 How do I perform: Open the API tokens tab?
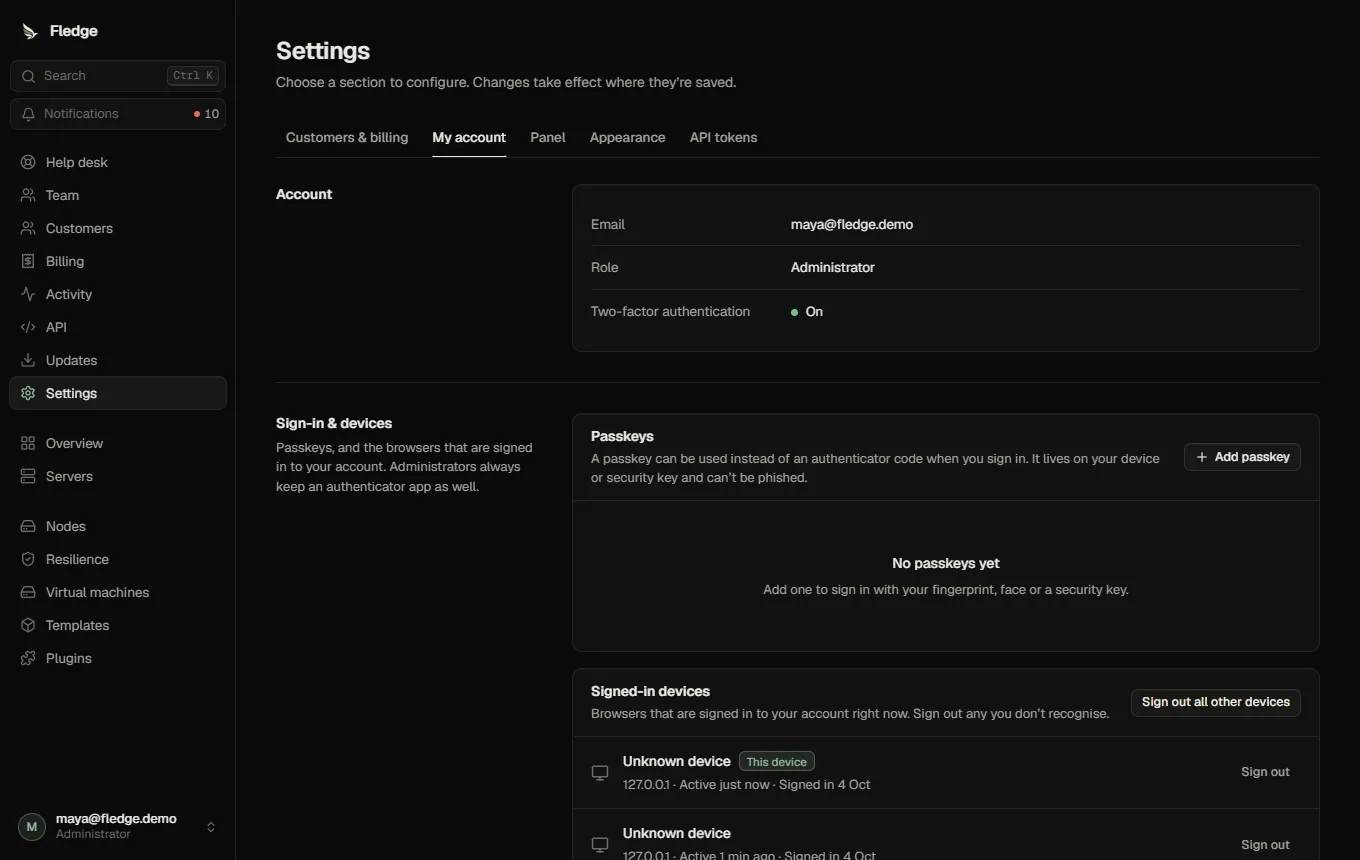(x=723, y=137)
